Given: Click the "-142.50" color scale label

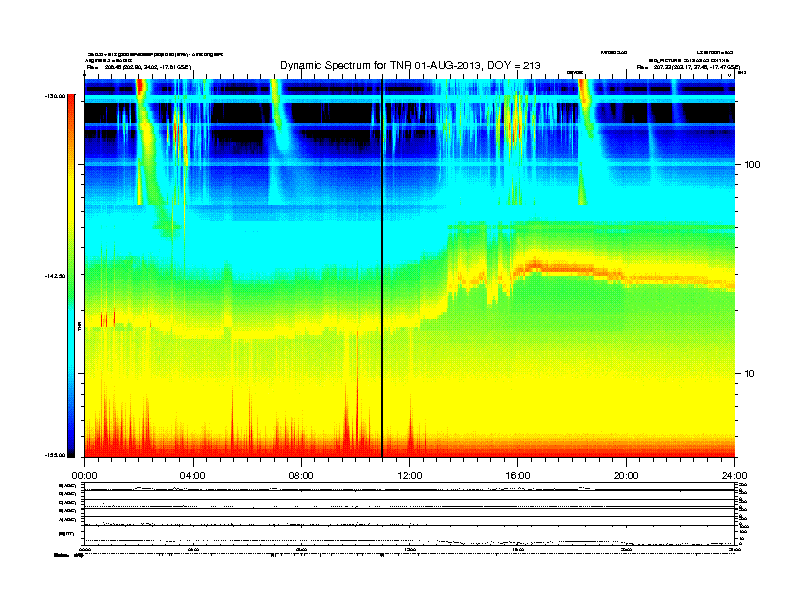Looking at the screenshot, I should [x=55, y=276].
